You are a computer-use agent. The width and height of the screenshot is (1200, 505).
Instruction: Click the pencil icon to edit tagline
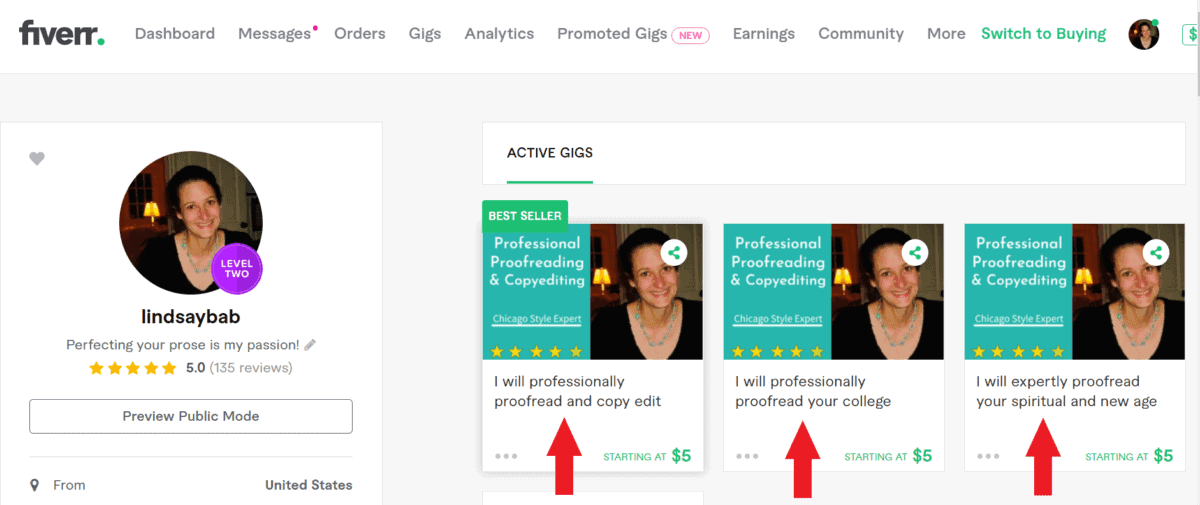(x=310, y=345)
